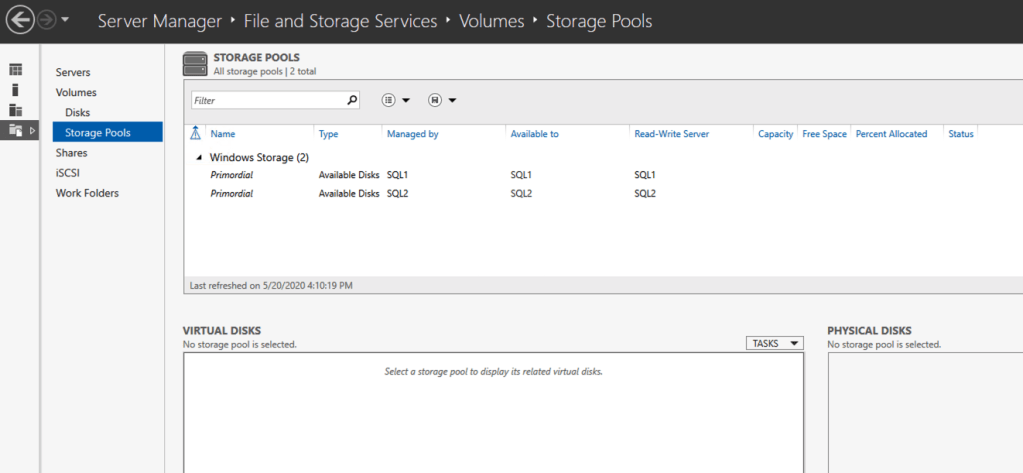Collapse the Windows Storage (2) group
This screenshot has height=473, width=1023.
click(199, 158)
